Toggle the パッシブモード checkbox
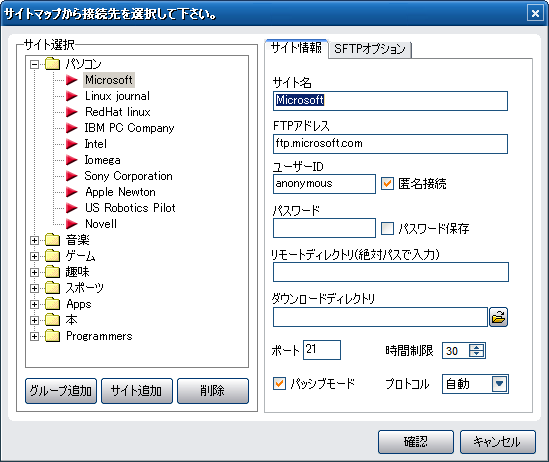The height and width of the screenshot is (462, 549). (279, 384)
